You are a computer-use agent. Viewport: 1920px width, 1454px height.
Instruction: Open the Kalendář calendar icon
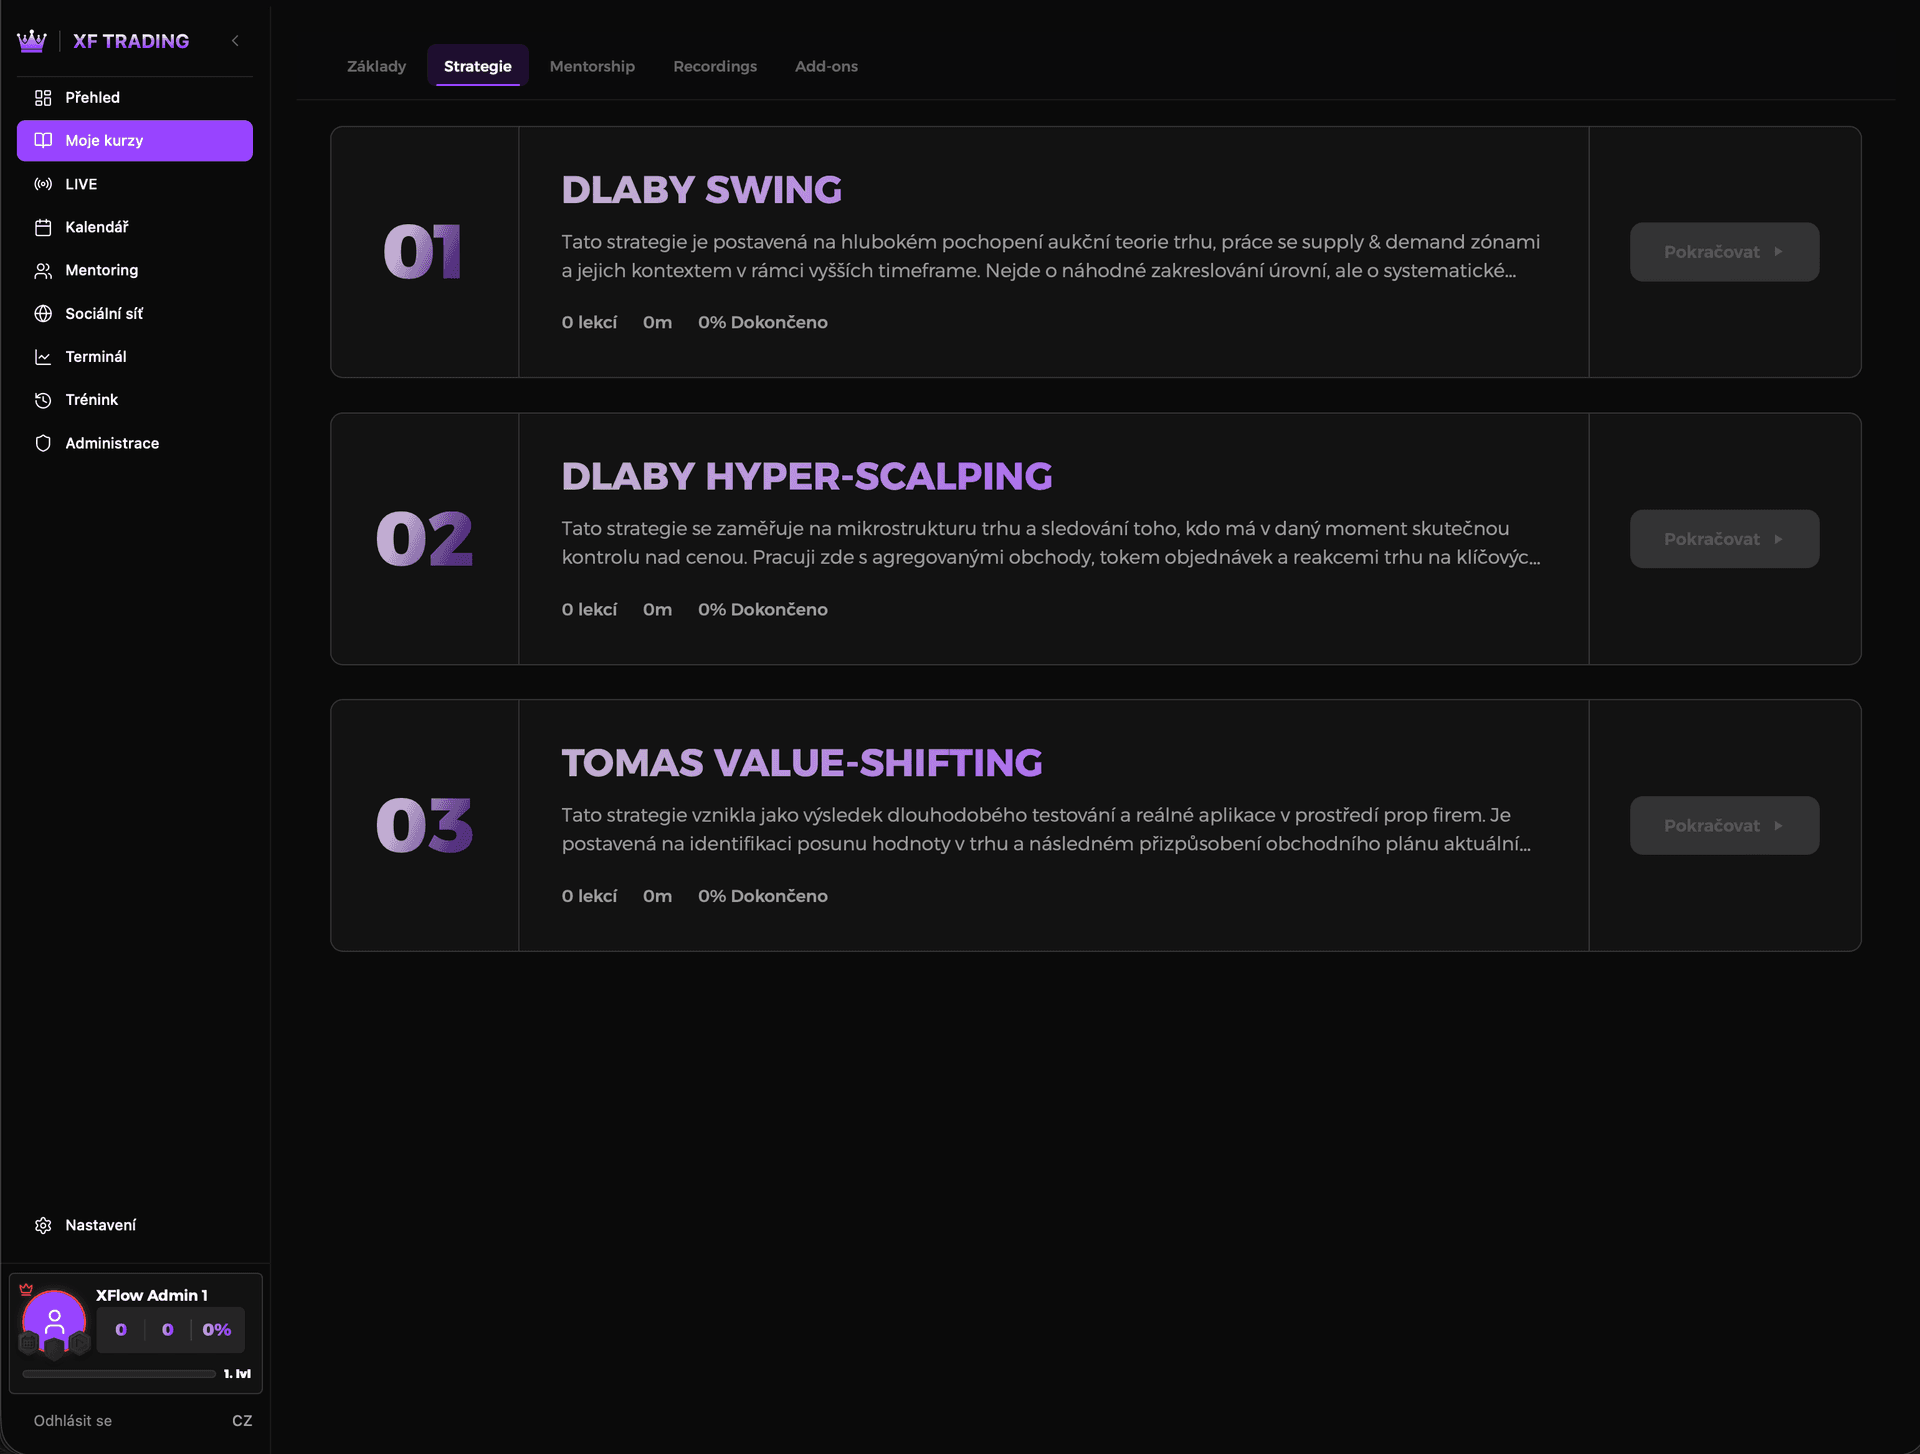43,228
